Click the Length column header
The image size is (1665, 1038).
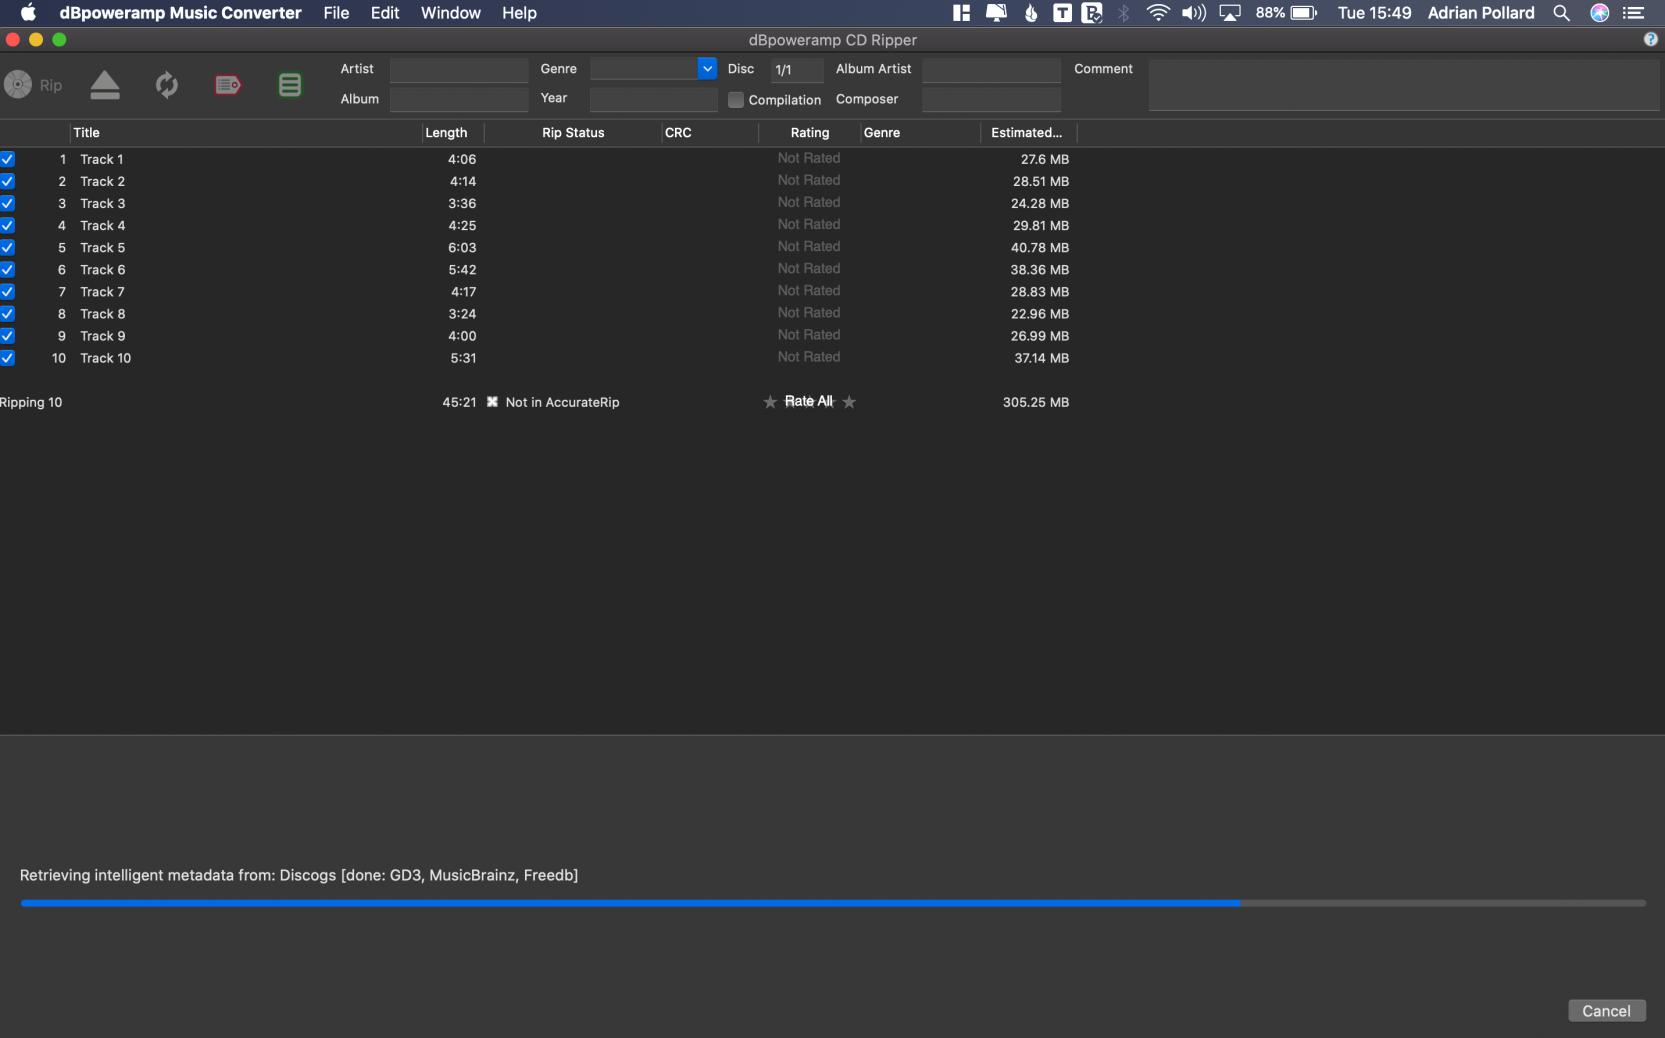pyautogui.click(x=446, y=133)
